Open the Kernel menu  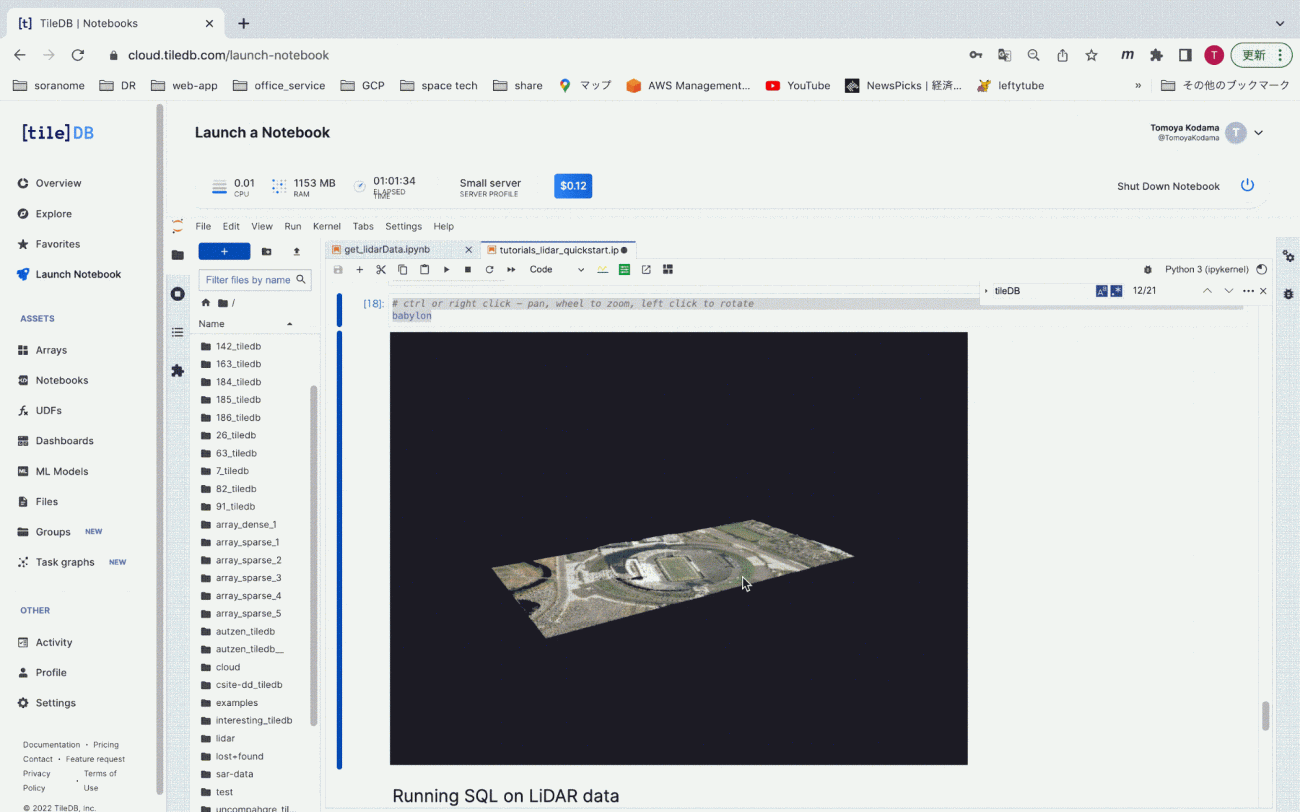click(x=326, y=226)
